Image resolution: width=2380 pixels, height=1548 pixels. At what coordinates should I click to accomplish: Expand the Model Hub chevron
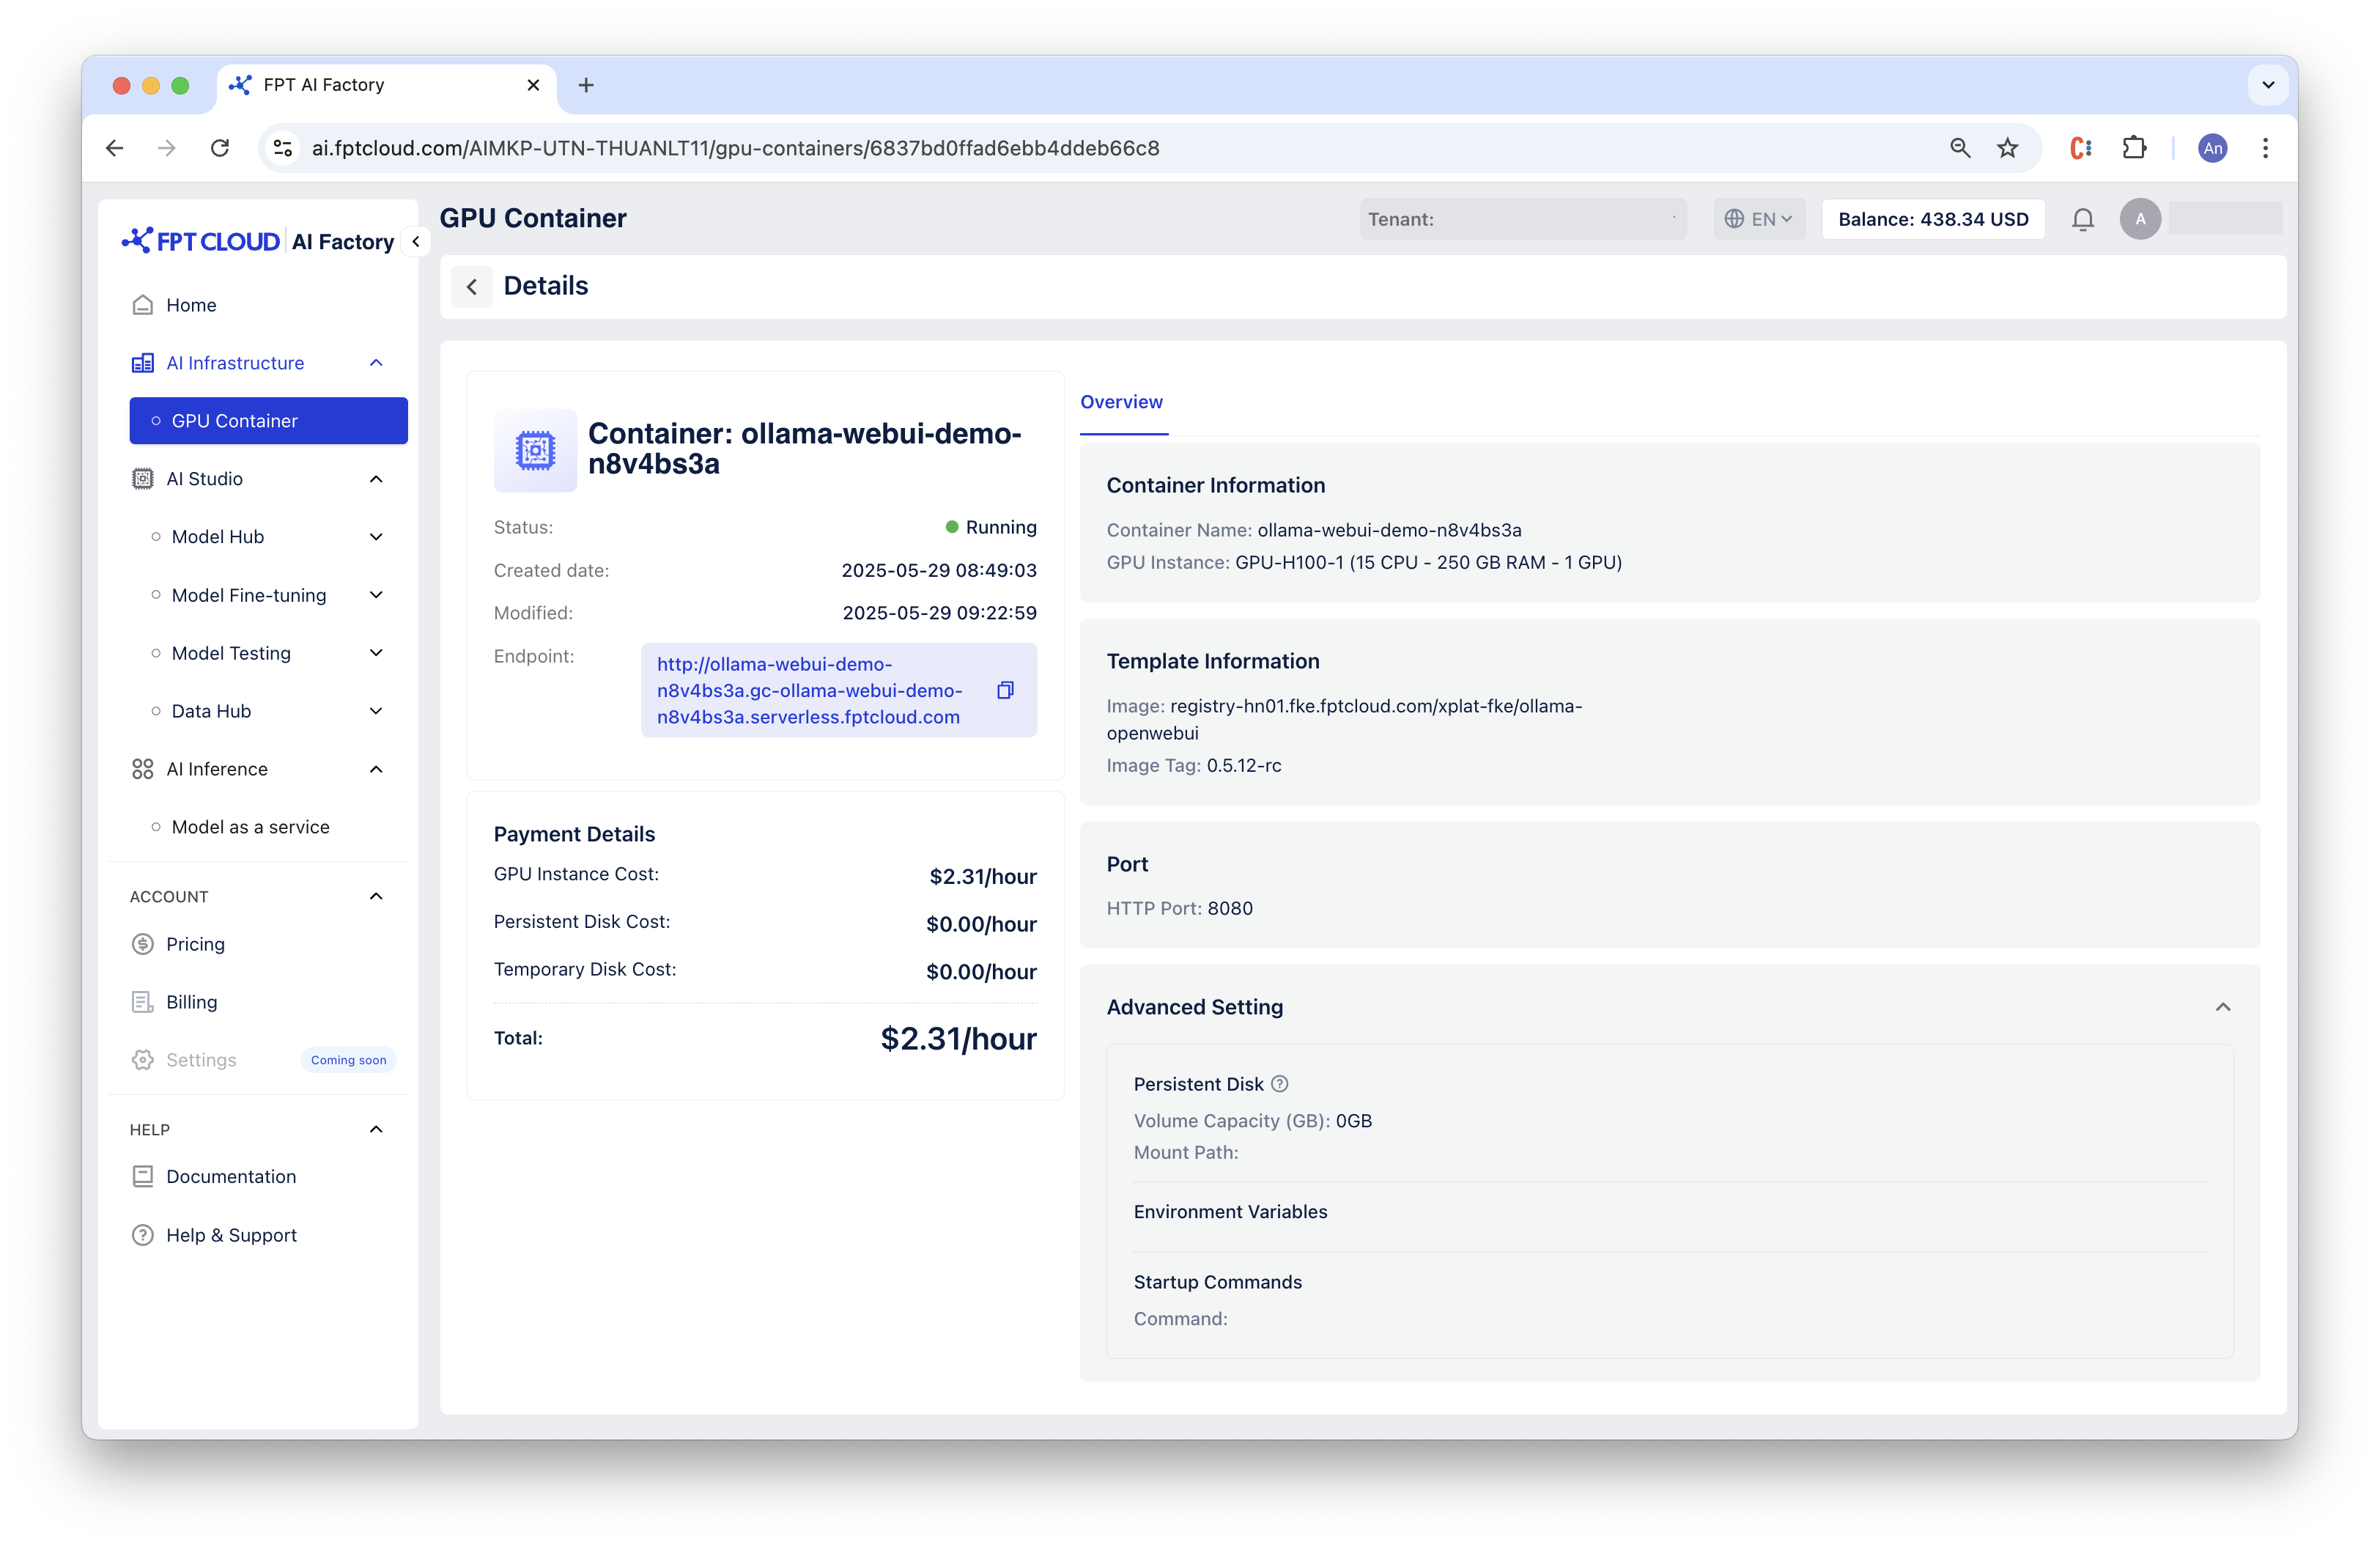point(376,537)
